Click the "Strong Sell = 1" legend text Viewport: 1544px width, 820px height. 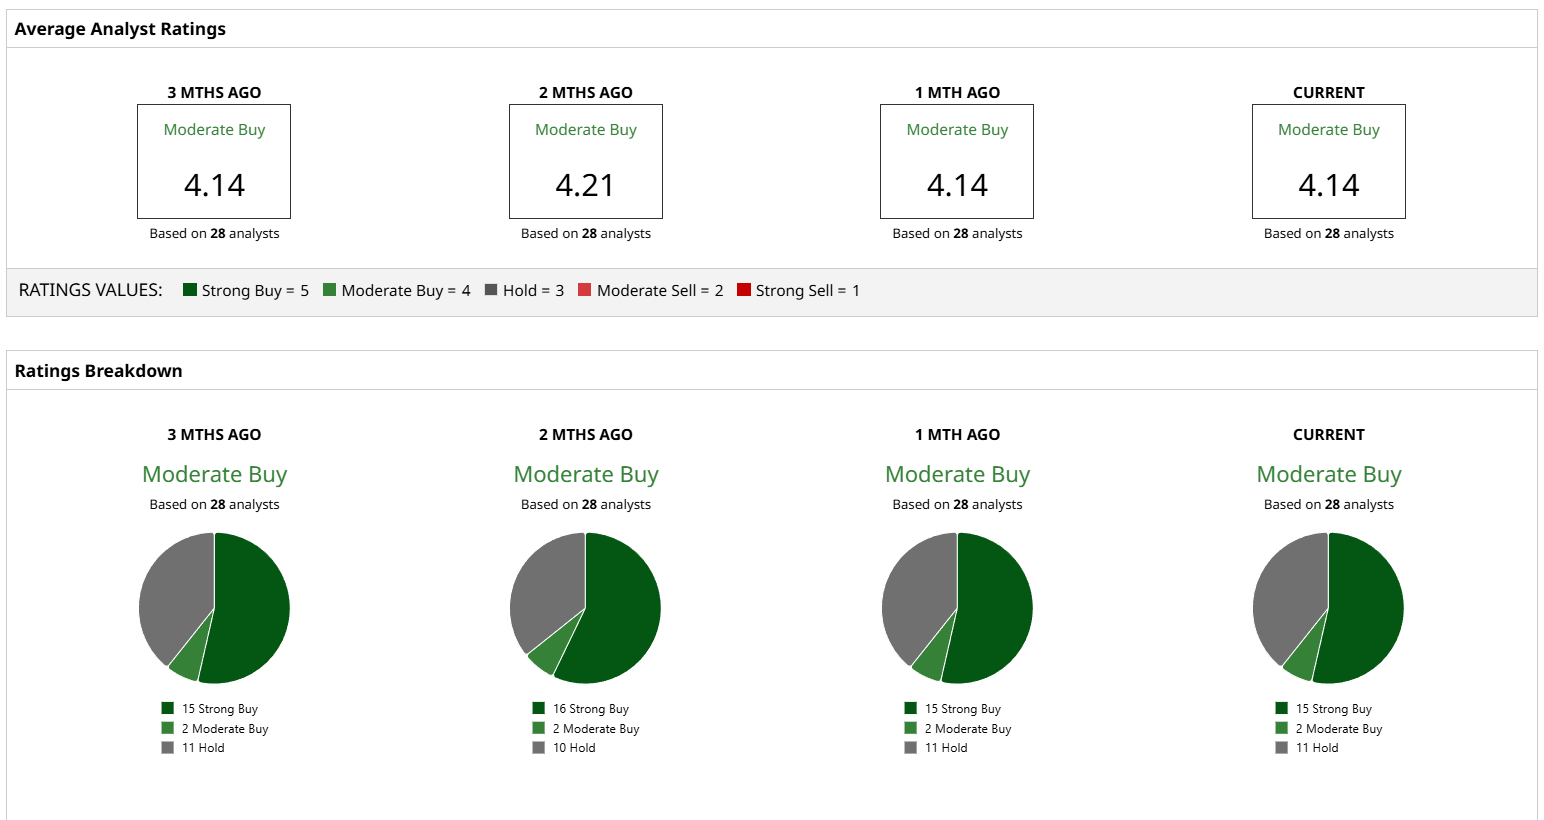pos(808,290)
